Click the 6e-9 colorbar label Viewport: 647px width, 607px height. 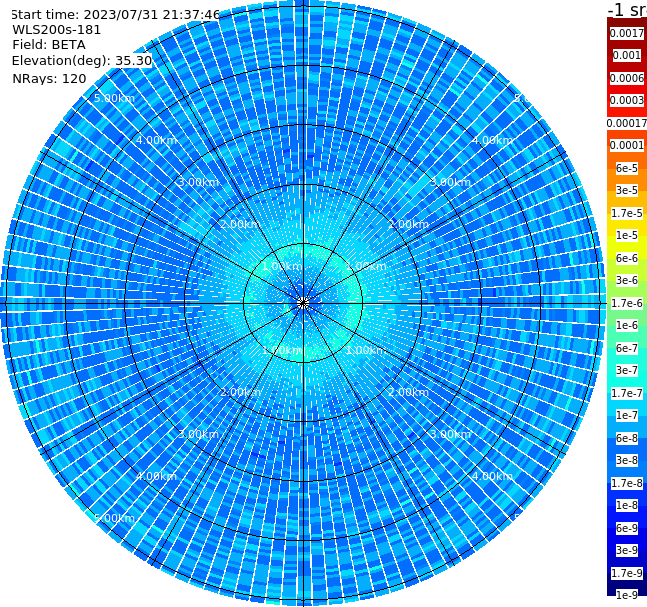[x=627, y=528]
